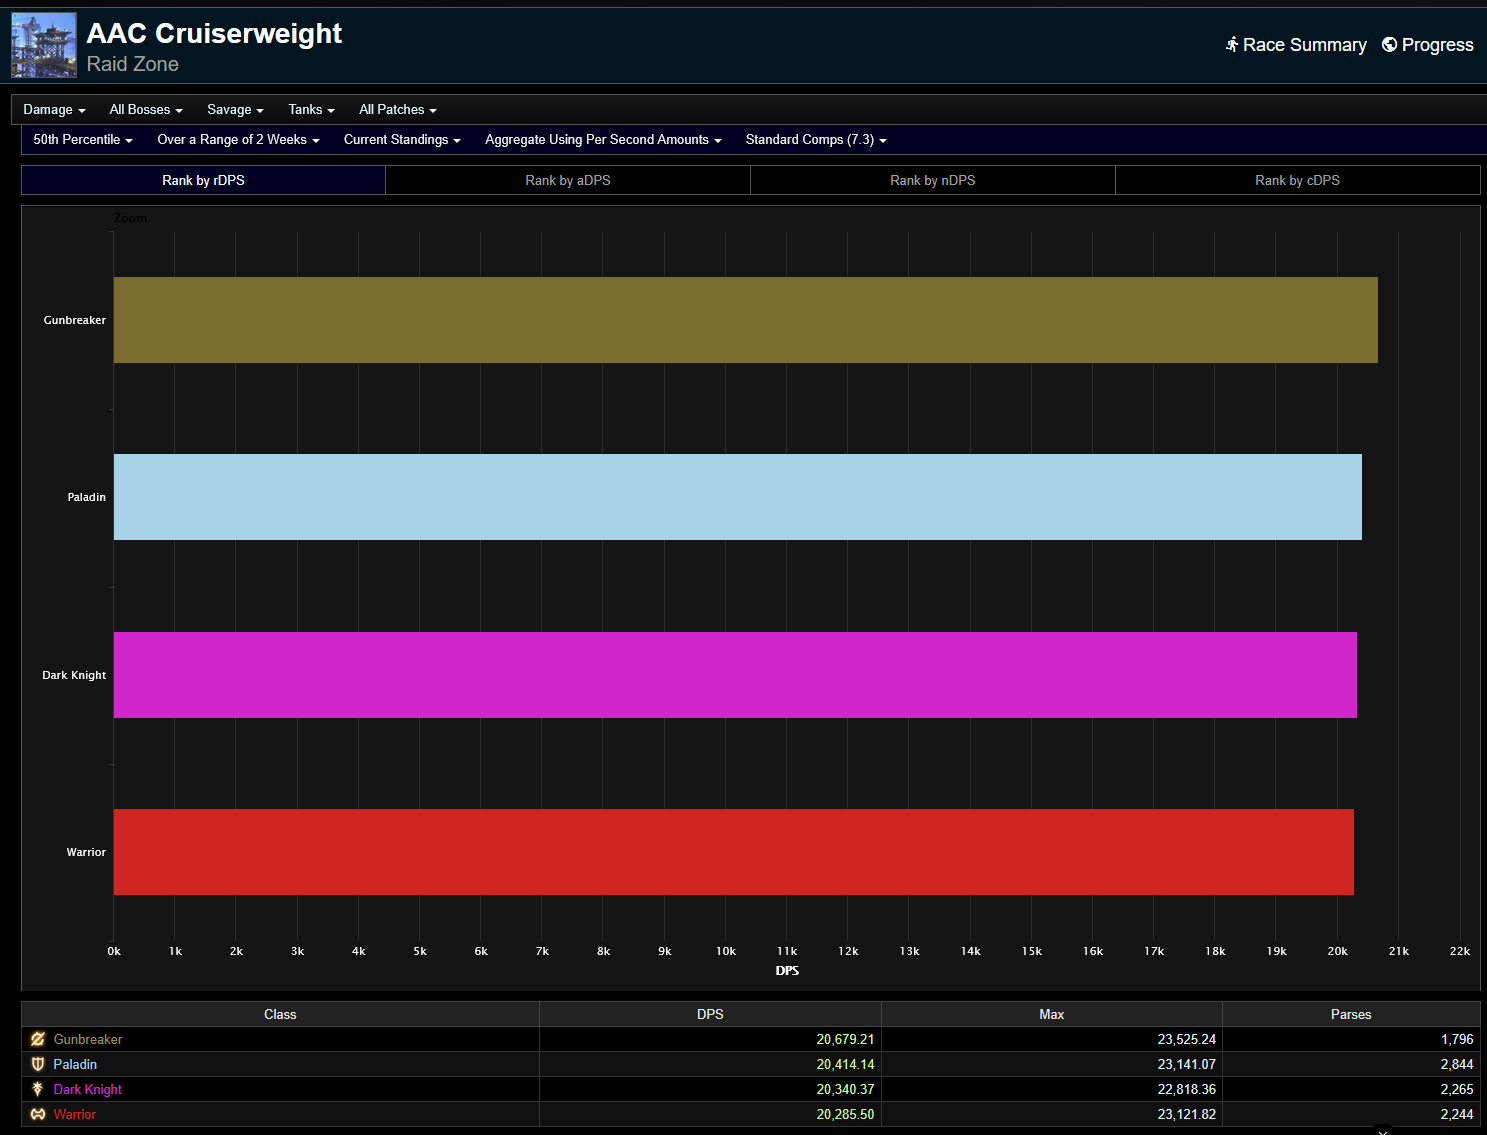
Task: Click the Warrior Max value 23,121.82
Action: 1187,1115
